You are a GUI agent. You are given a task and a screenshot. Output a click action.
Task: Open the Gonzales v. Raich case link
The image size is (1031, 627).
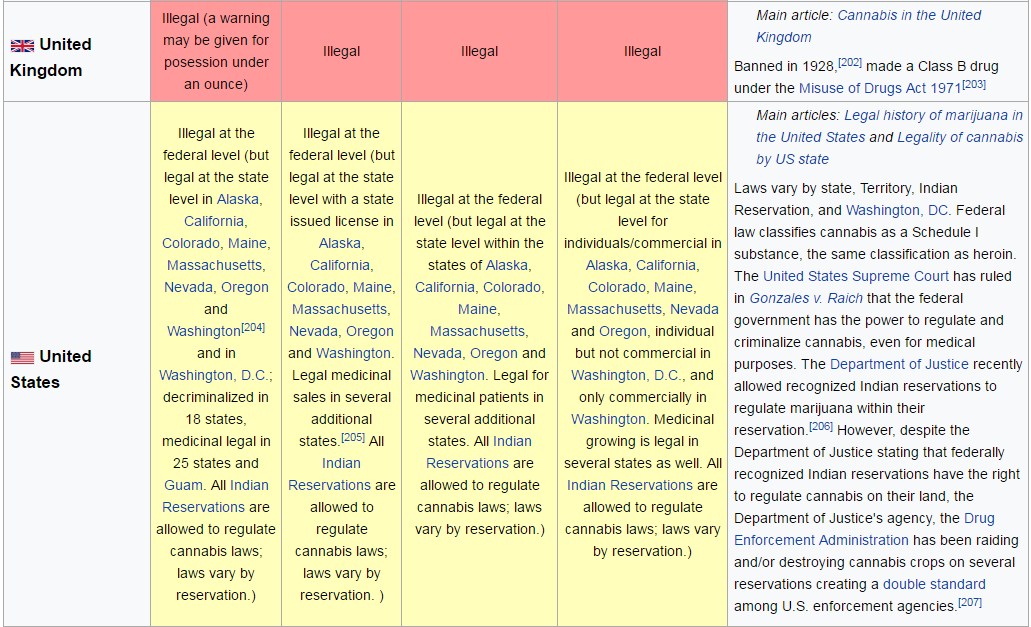pyautogui.click(x=806, y=298)
